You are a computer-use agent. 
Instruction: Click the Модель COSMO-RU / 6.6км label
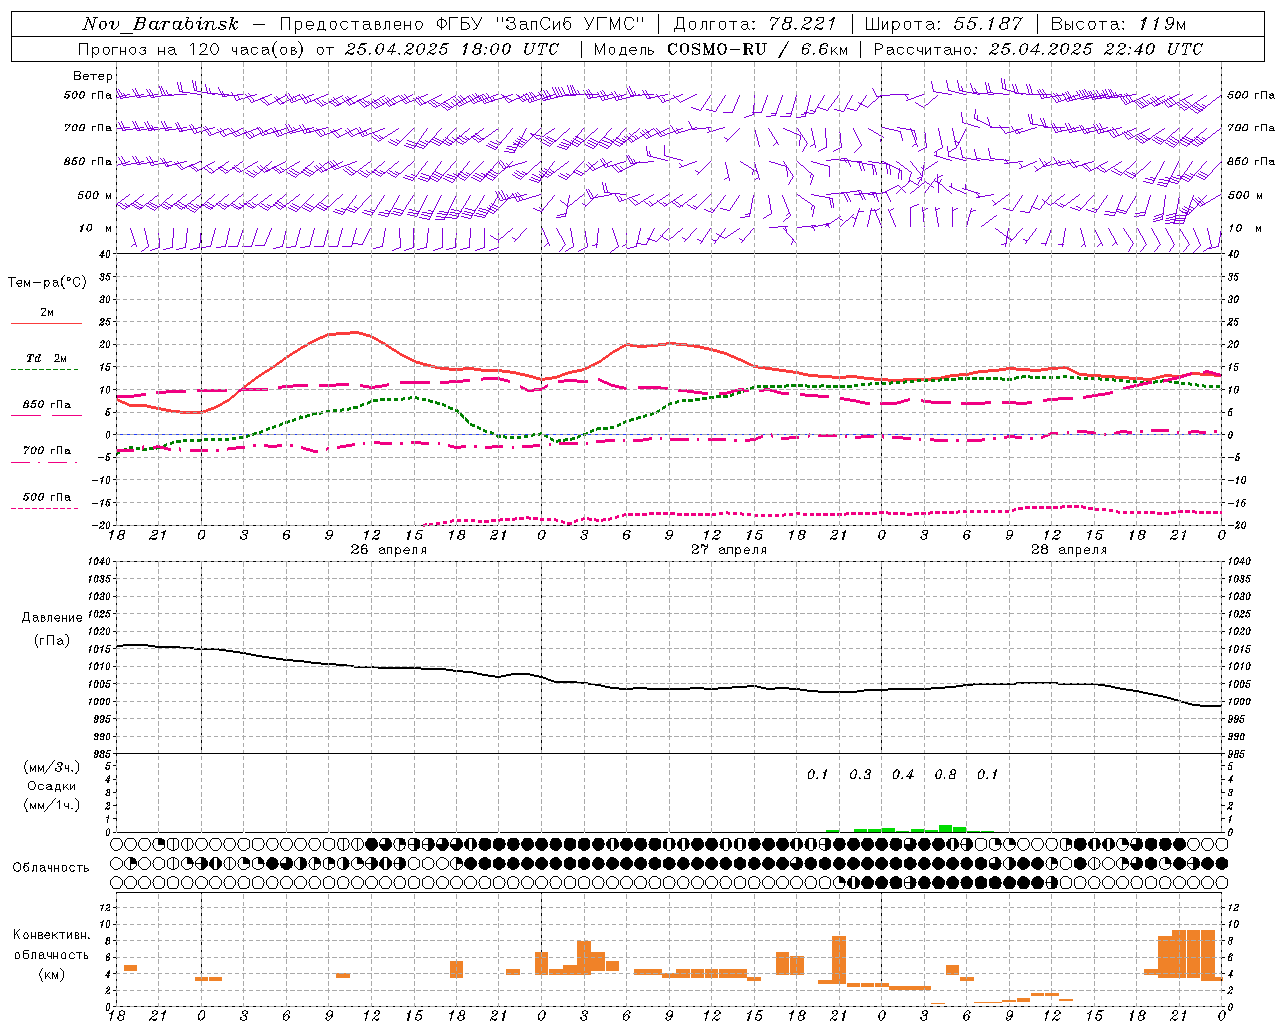coord(720,49)
